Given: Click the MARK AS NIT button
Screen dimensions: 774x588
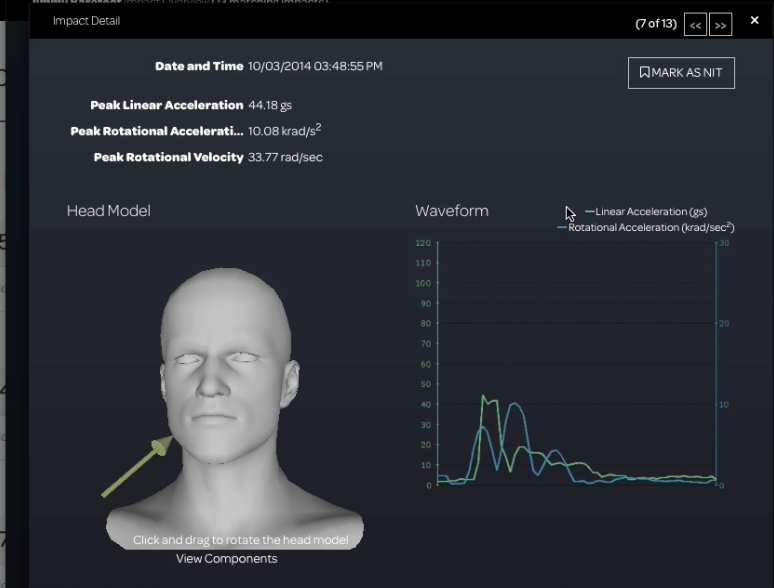Looking at the screenshot, I should coord(681,73).
